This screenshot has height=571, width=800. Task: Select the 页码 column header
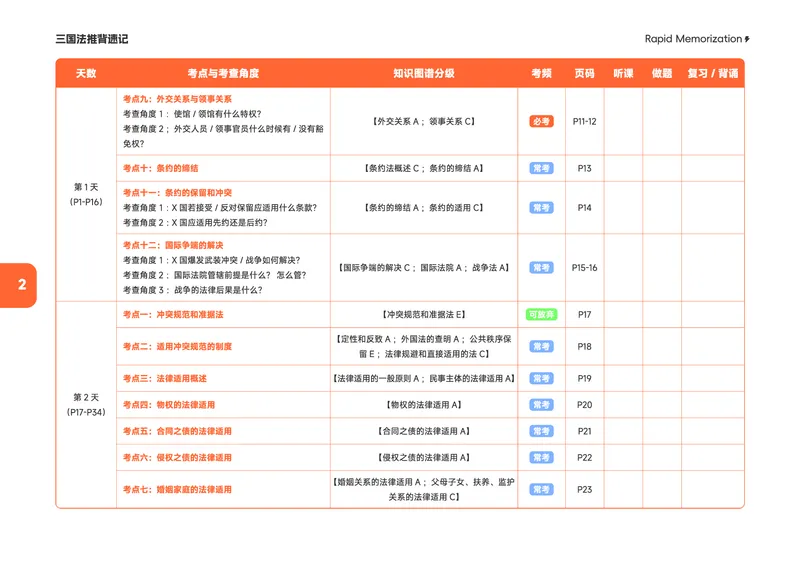(x=584, y=73)
